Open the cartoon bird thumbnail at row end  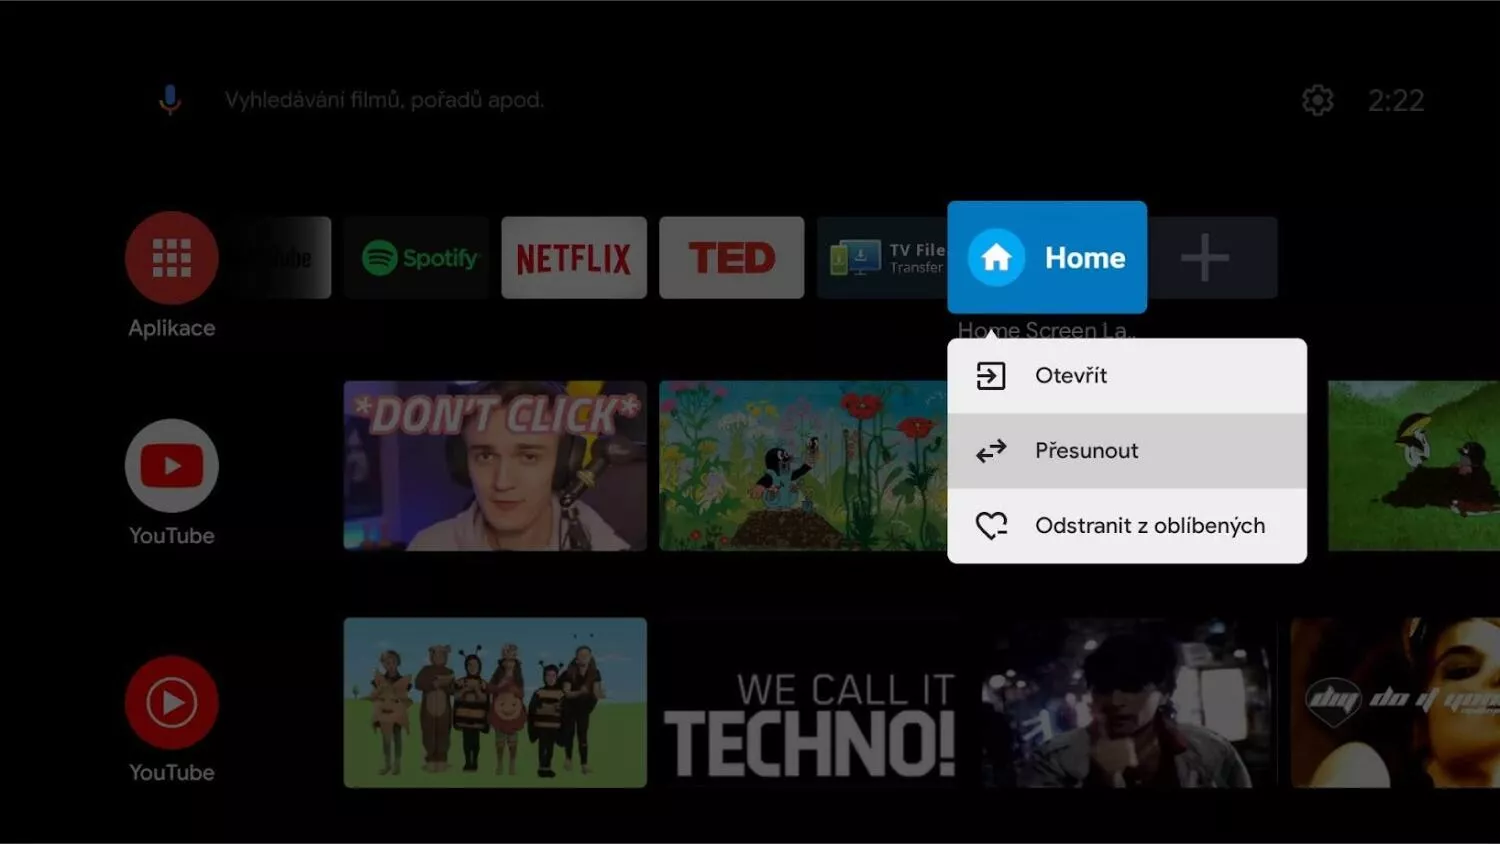1414,466
